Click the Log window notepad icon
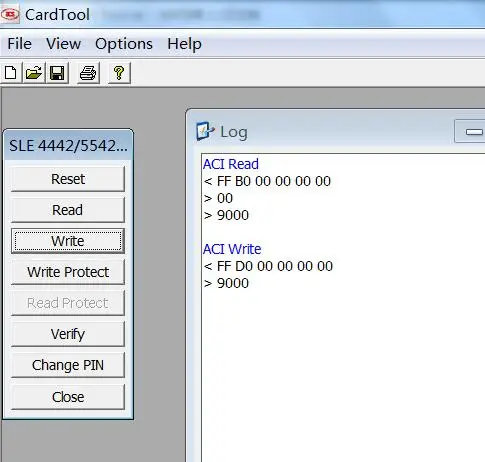The image size is (485, 462). [204, 131]
